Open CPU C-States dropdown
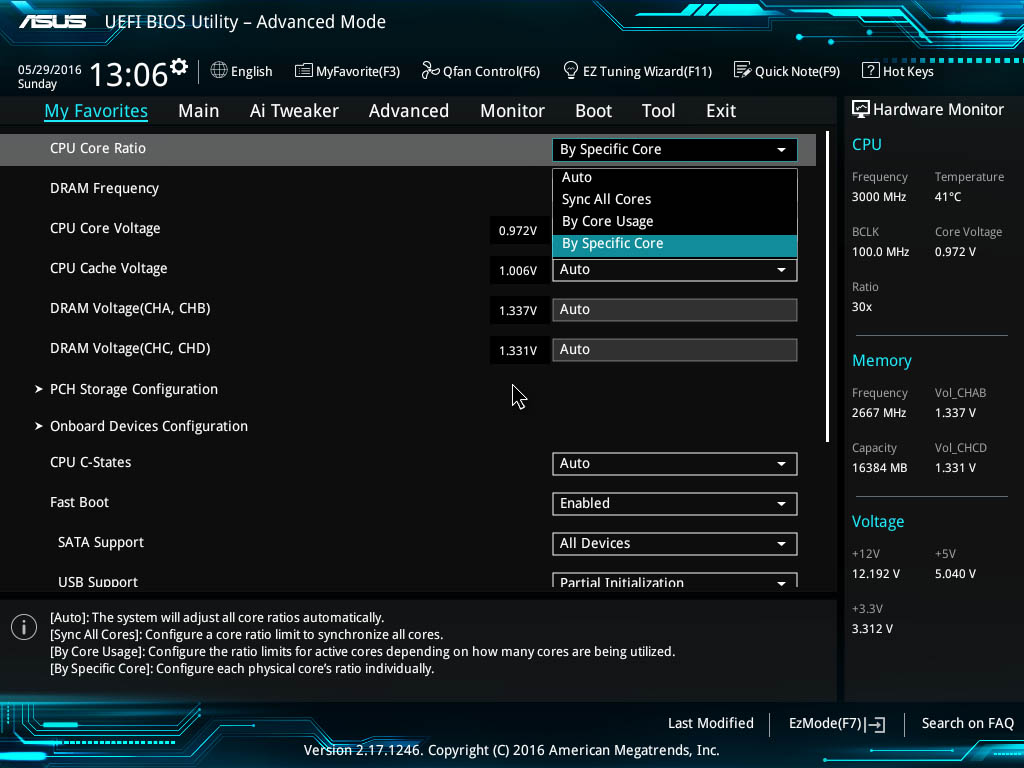Viewport: 1024px width, 768px height. [675, 464]
